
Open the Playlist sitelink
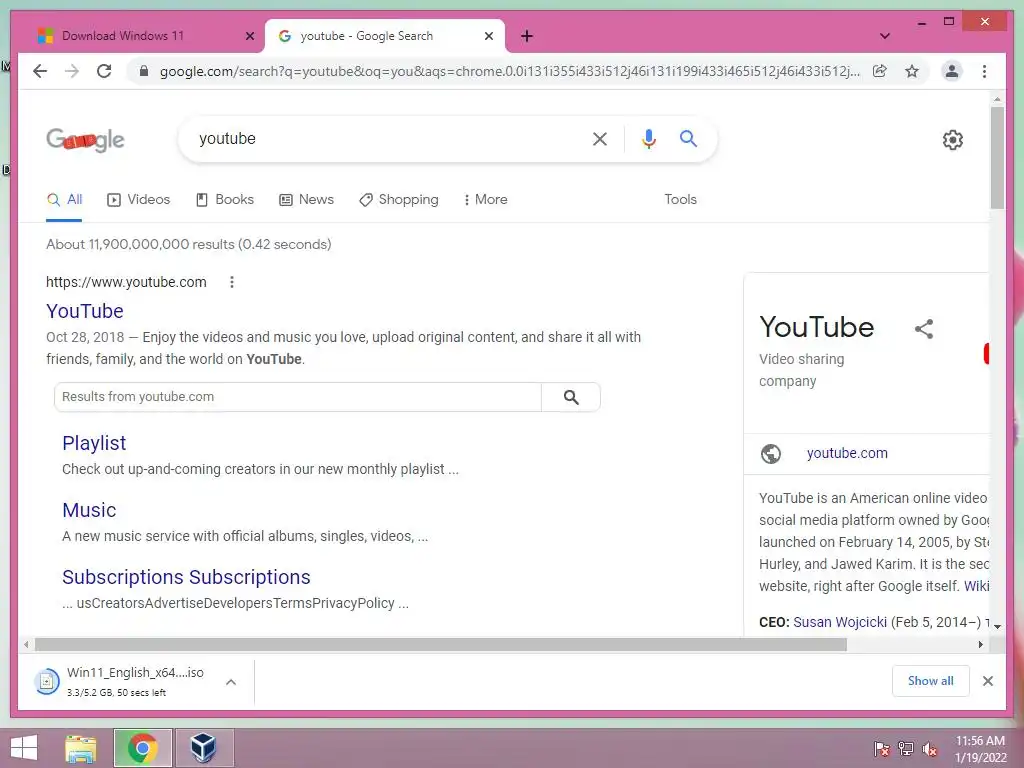coord(94,443)
